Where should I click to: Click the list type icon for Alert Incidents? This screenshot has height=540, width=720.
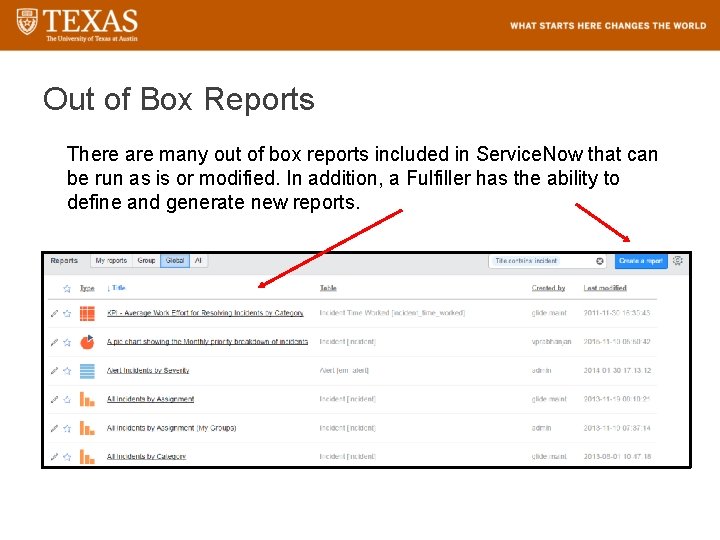tap(87, 371)
